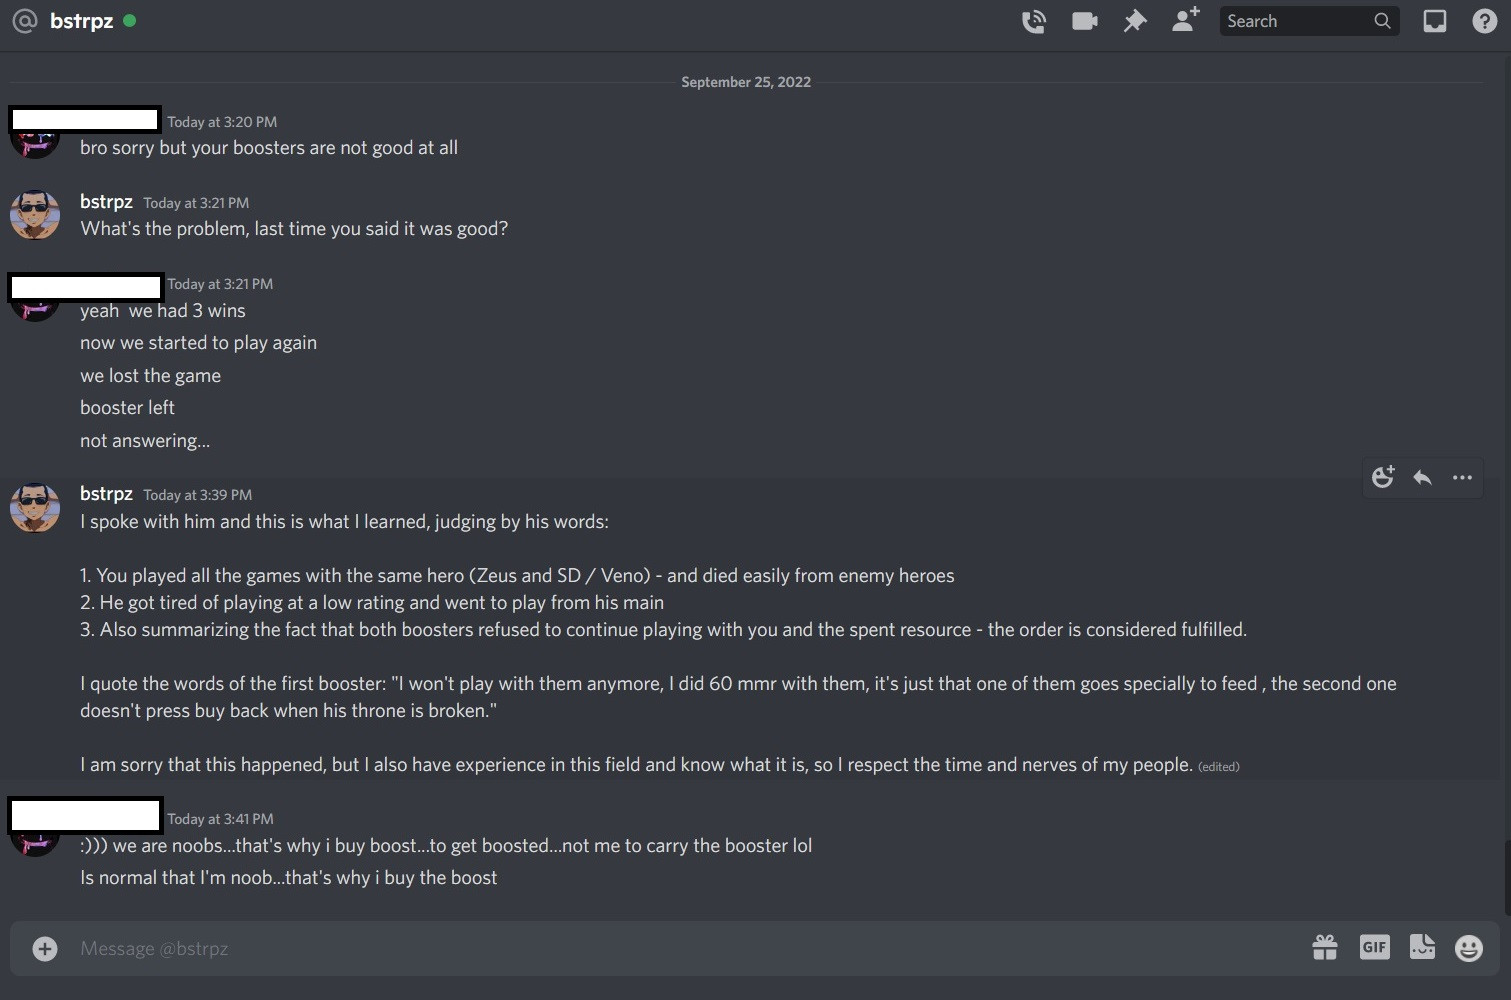
Task: Open more message options menu
Action: point(1462,477)
